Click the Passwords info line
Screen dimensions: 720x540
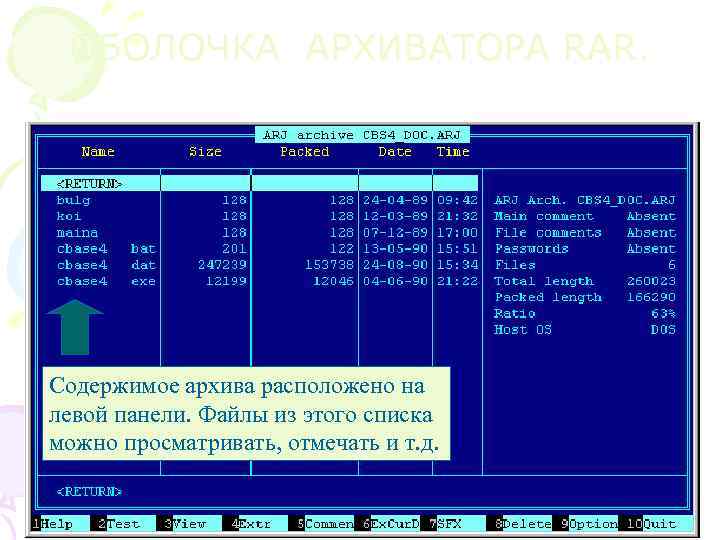coord(585,249)
